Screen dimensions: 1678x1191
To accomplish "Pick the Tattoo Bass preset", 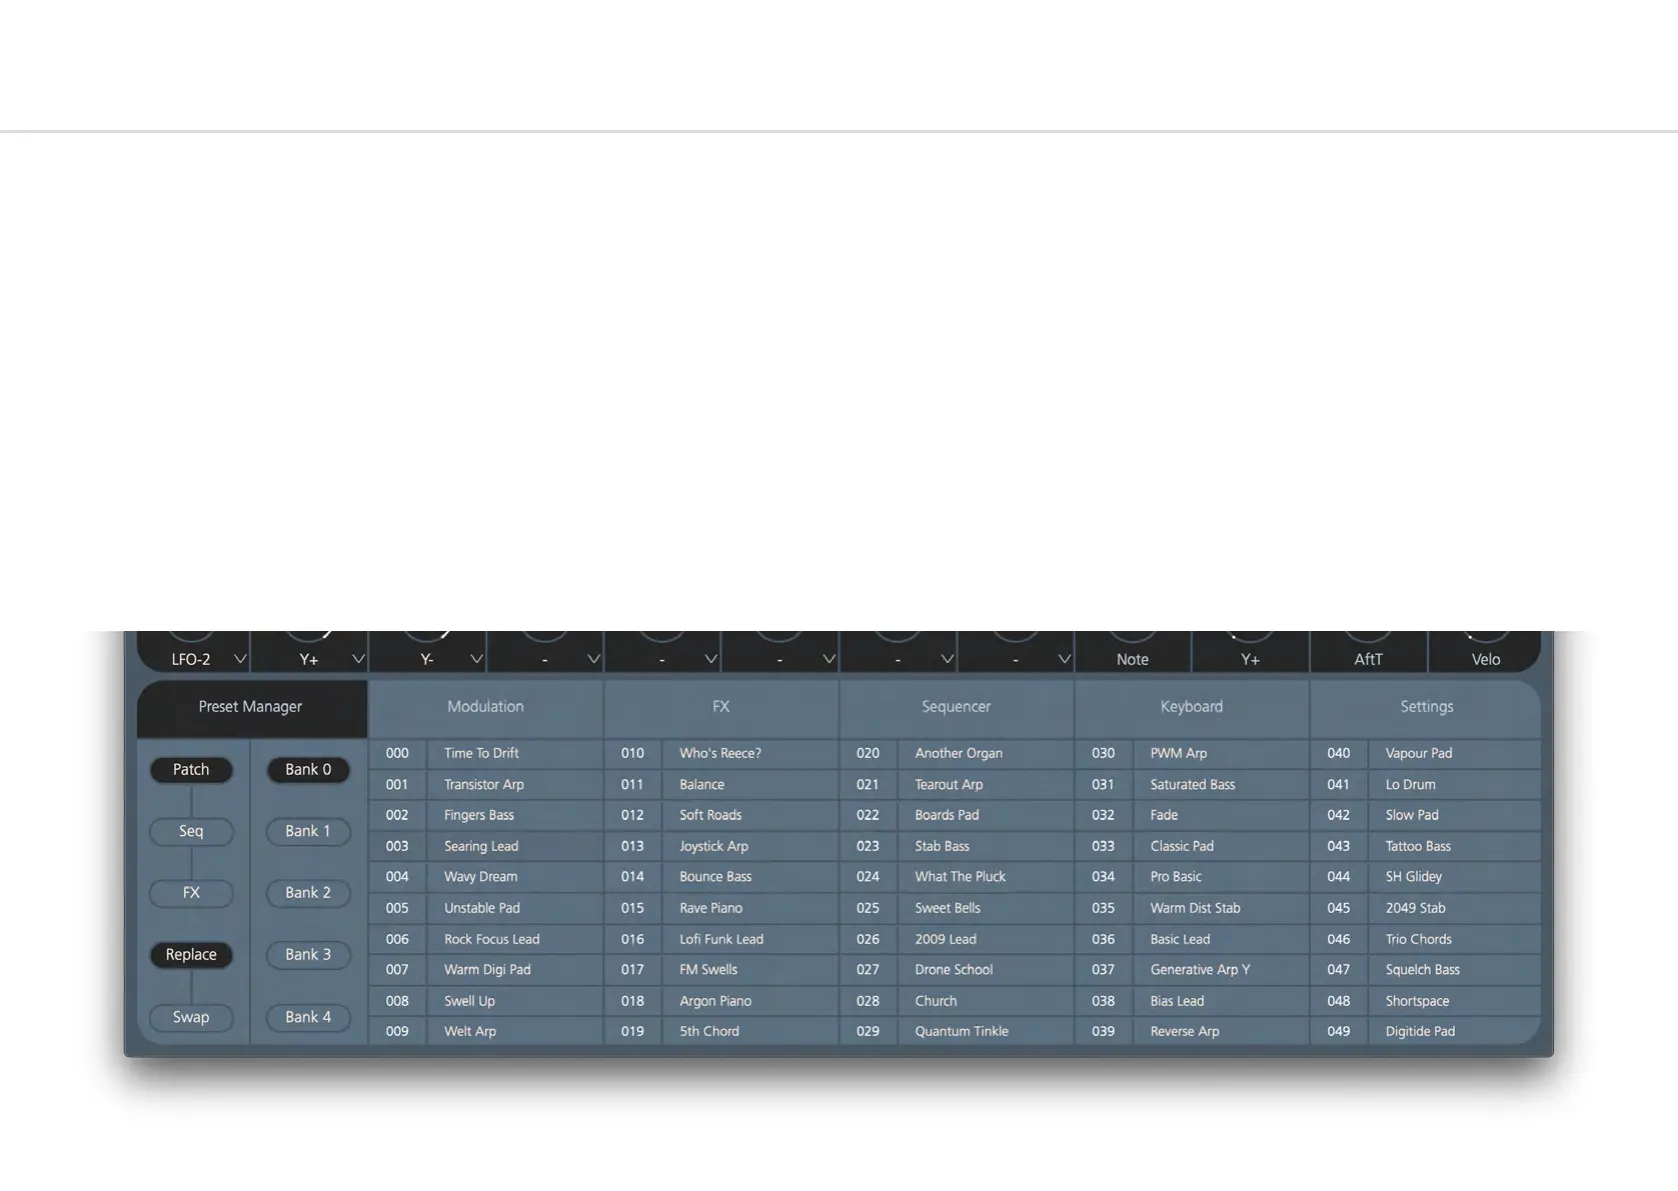I will tap(1426, 846).
